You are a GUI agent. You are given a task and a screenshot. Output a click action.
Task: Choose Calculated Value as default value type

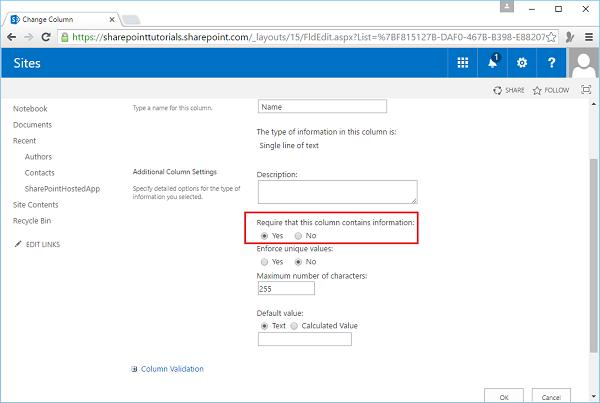click(295, 325)
